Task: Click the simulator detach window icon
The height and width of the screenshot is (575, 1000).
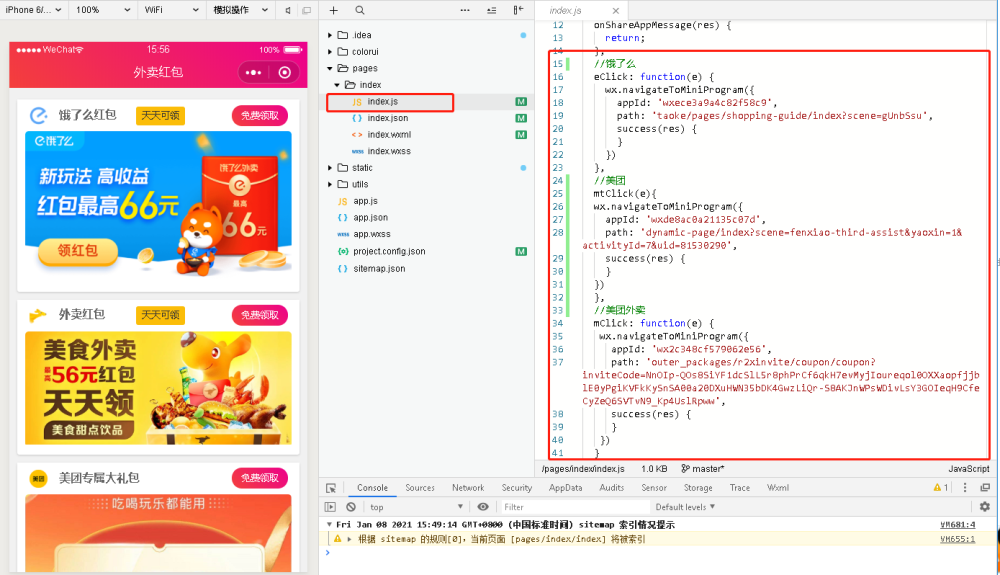Action: 307,10
